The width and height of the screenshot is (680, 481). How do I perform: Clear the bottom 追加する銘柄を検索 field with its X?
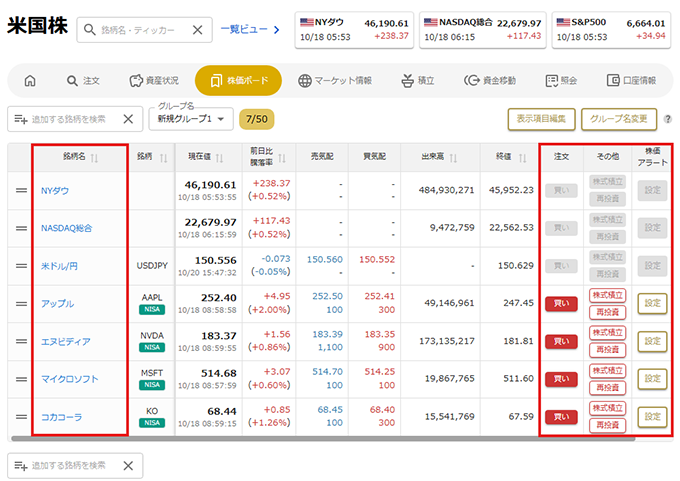(128, 466)
